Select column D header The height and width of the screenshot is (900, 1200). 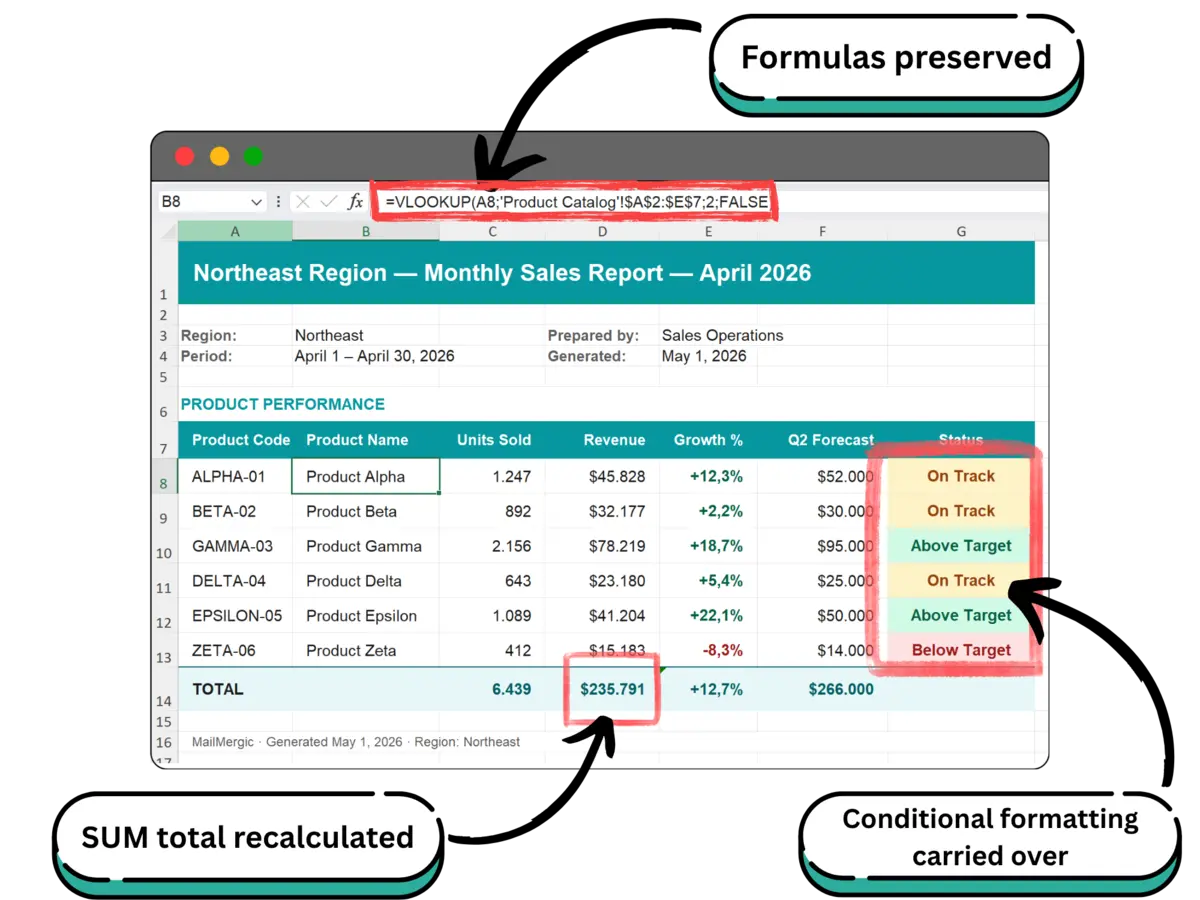602,231
